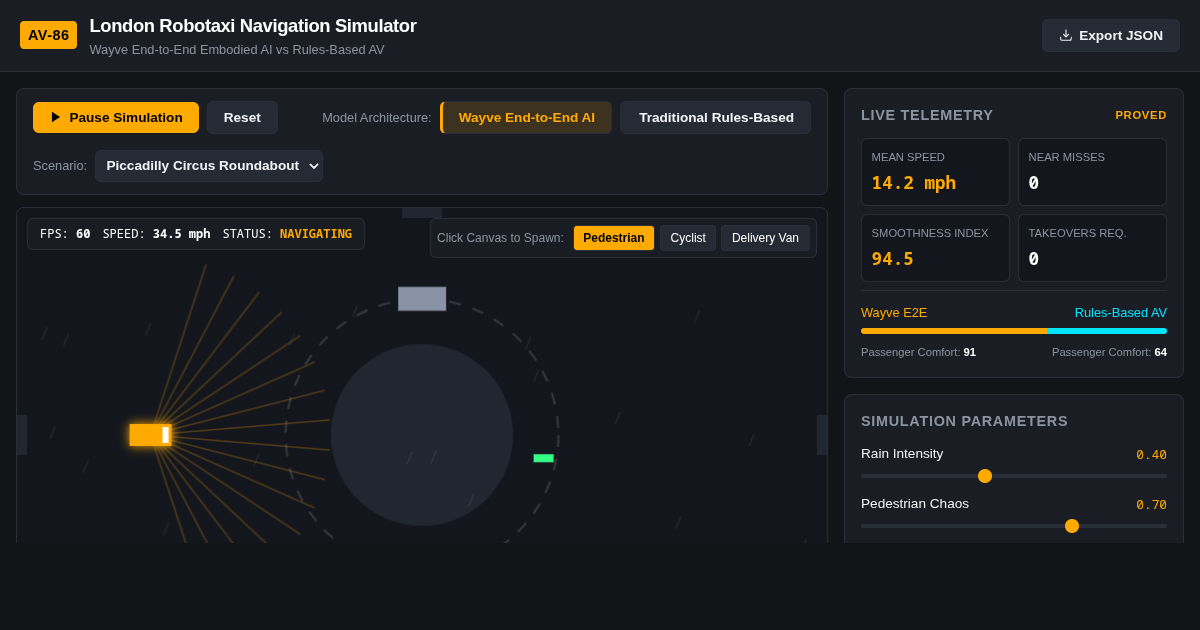Screen dimensions: 1200x630
Task: Adjust the Pedestrian Chaos slider handle
Action: pos(1072,526)
